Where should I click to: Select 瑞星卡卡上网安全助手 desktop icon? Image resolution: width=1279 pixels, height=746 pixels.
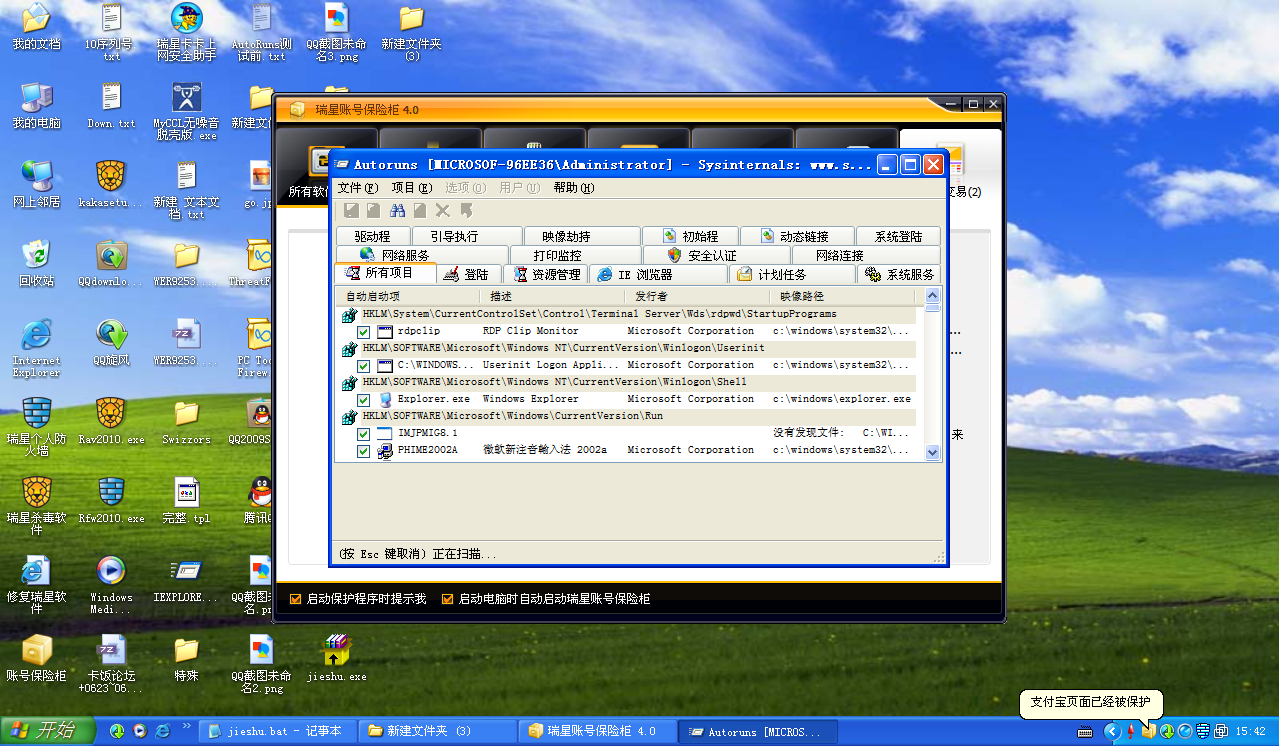click(x=186, y=33)
